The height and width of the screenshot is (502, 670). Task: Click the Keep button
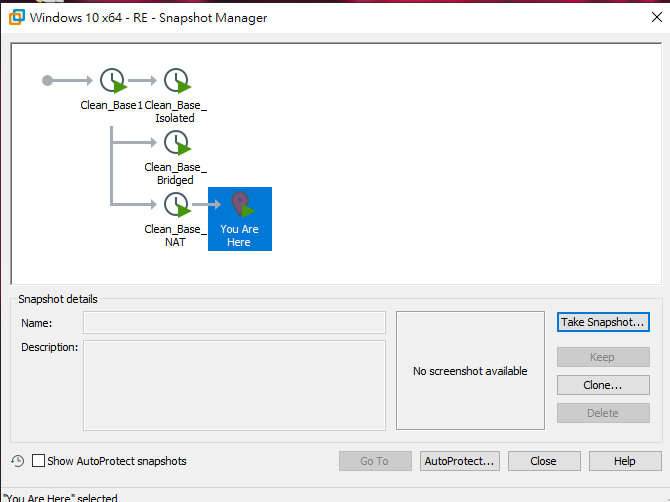pos(603,357)
